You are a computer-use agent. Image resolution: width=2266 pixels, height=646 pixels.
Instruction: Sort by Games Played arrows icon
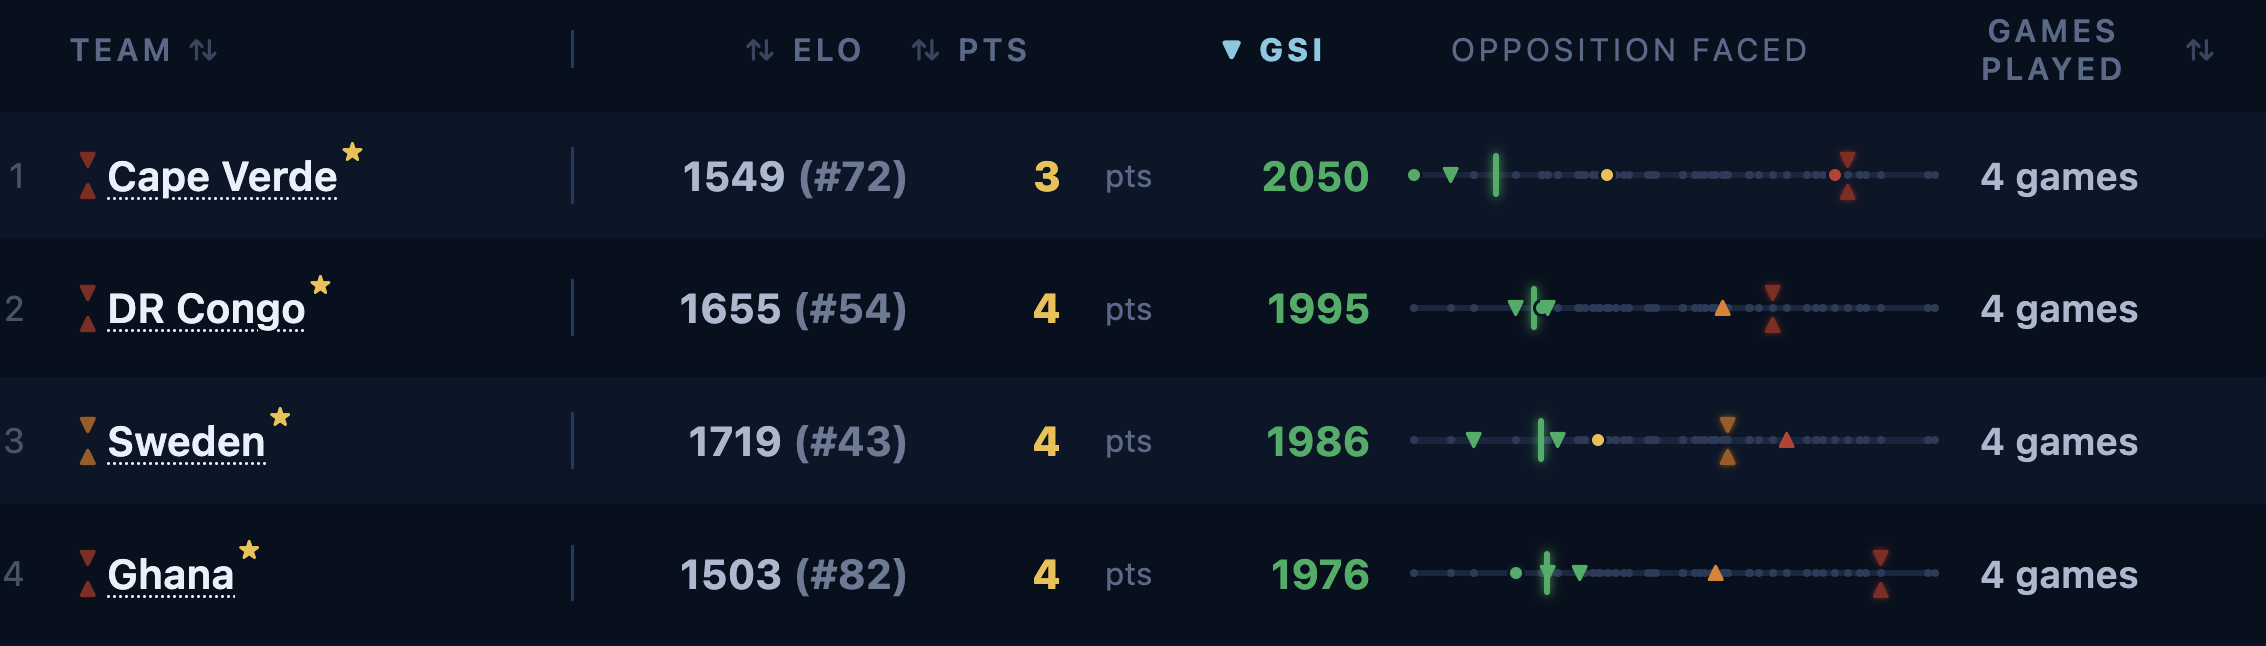point(2199,50)
